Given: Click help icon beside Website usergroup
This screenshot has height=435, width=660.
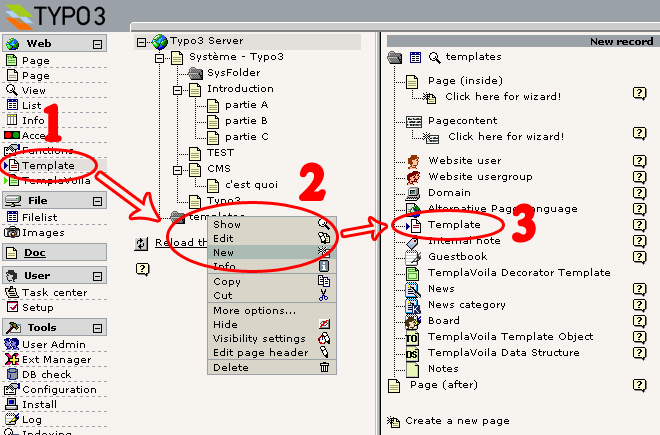Looking at the screenshot, I should tap(639, 176).
